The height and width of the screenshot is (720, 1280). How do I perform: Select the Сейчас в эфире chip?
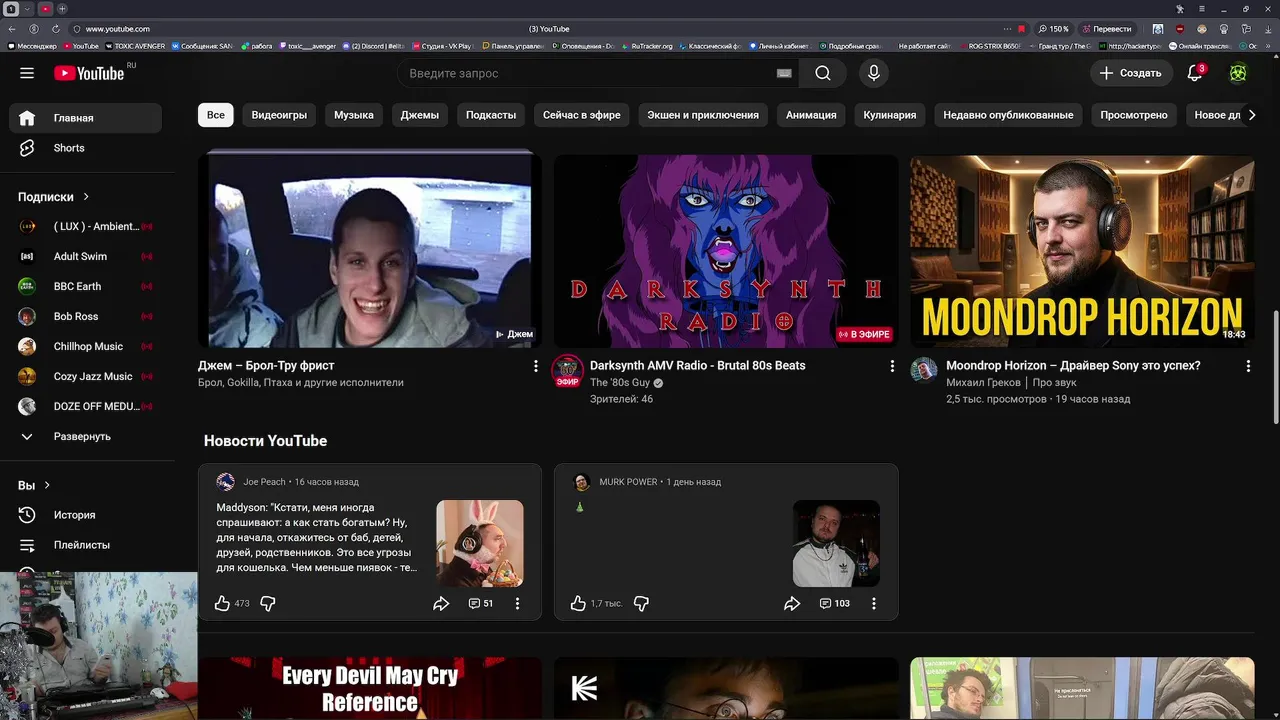tap(582, 115)
